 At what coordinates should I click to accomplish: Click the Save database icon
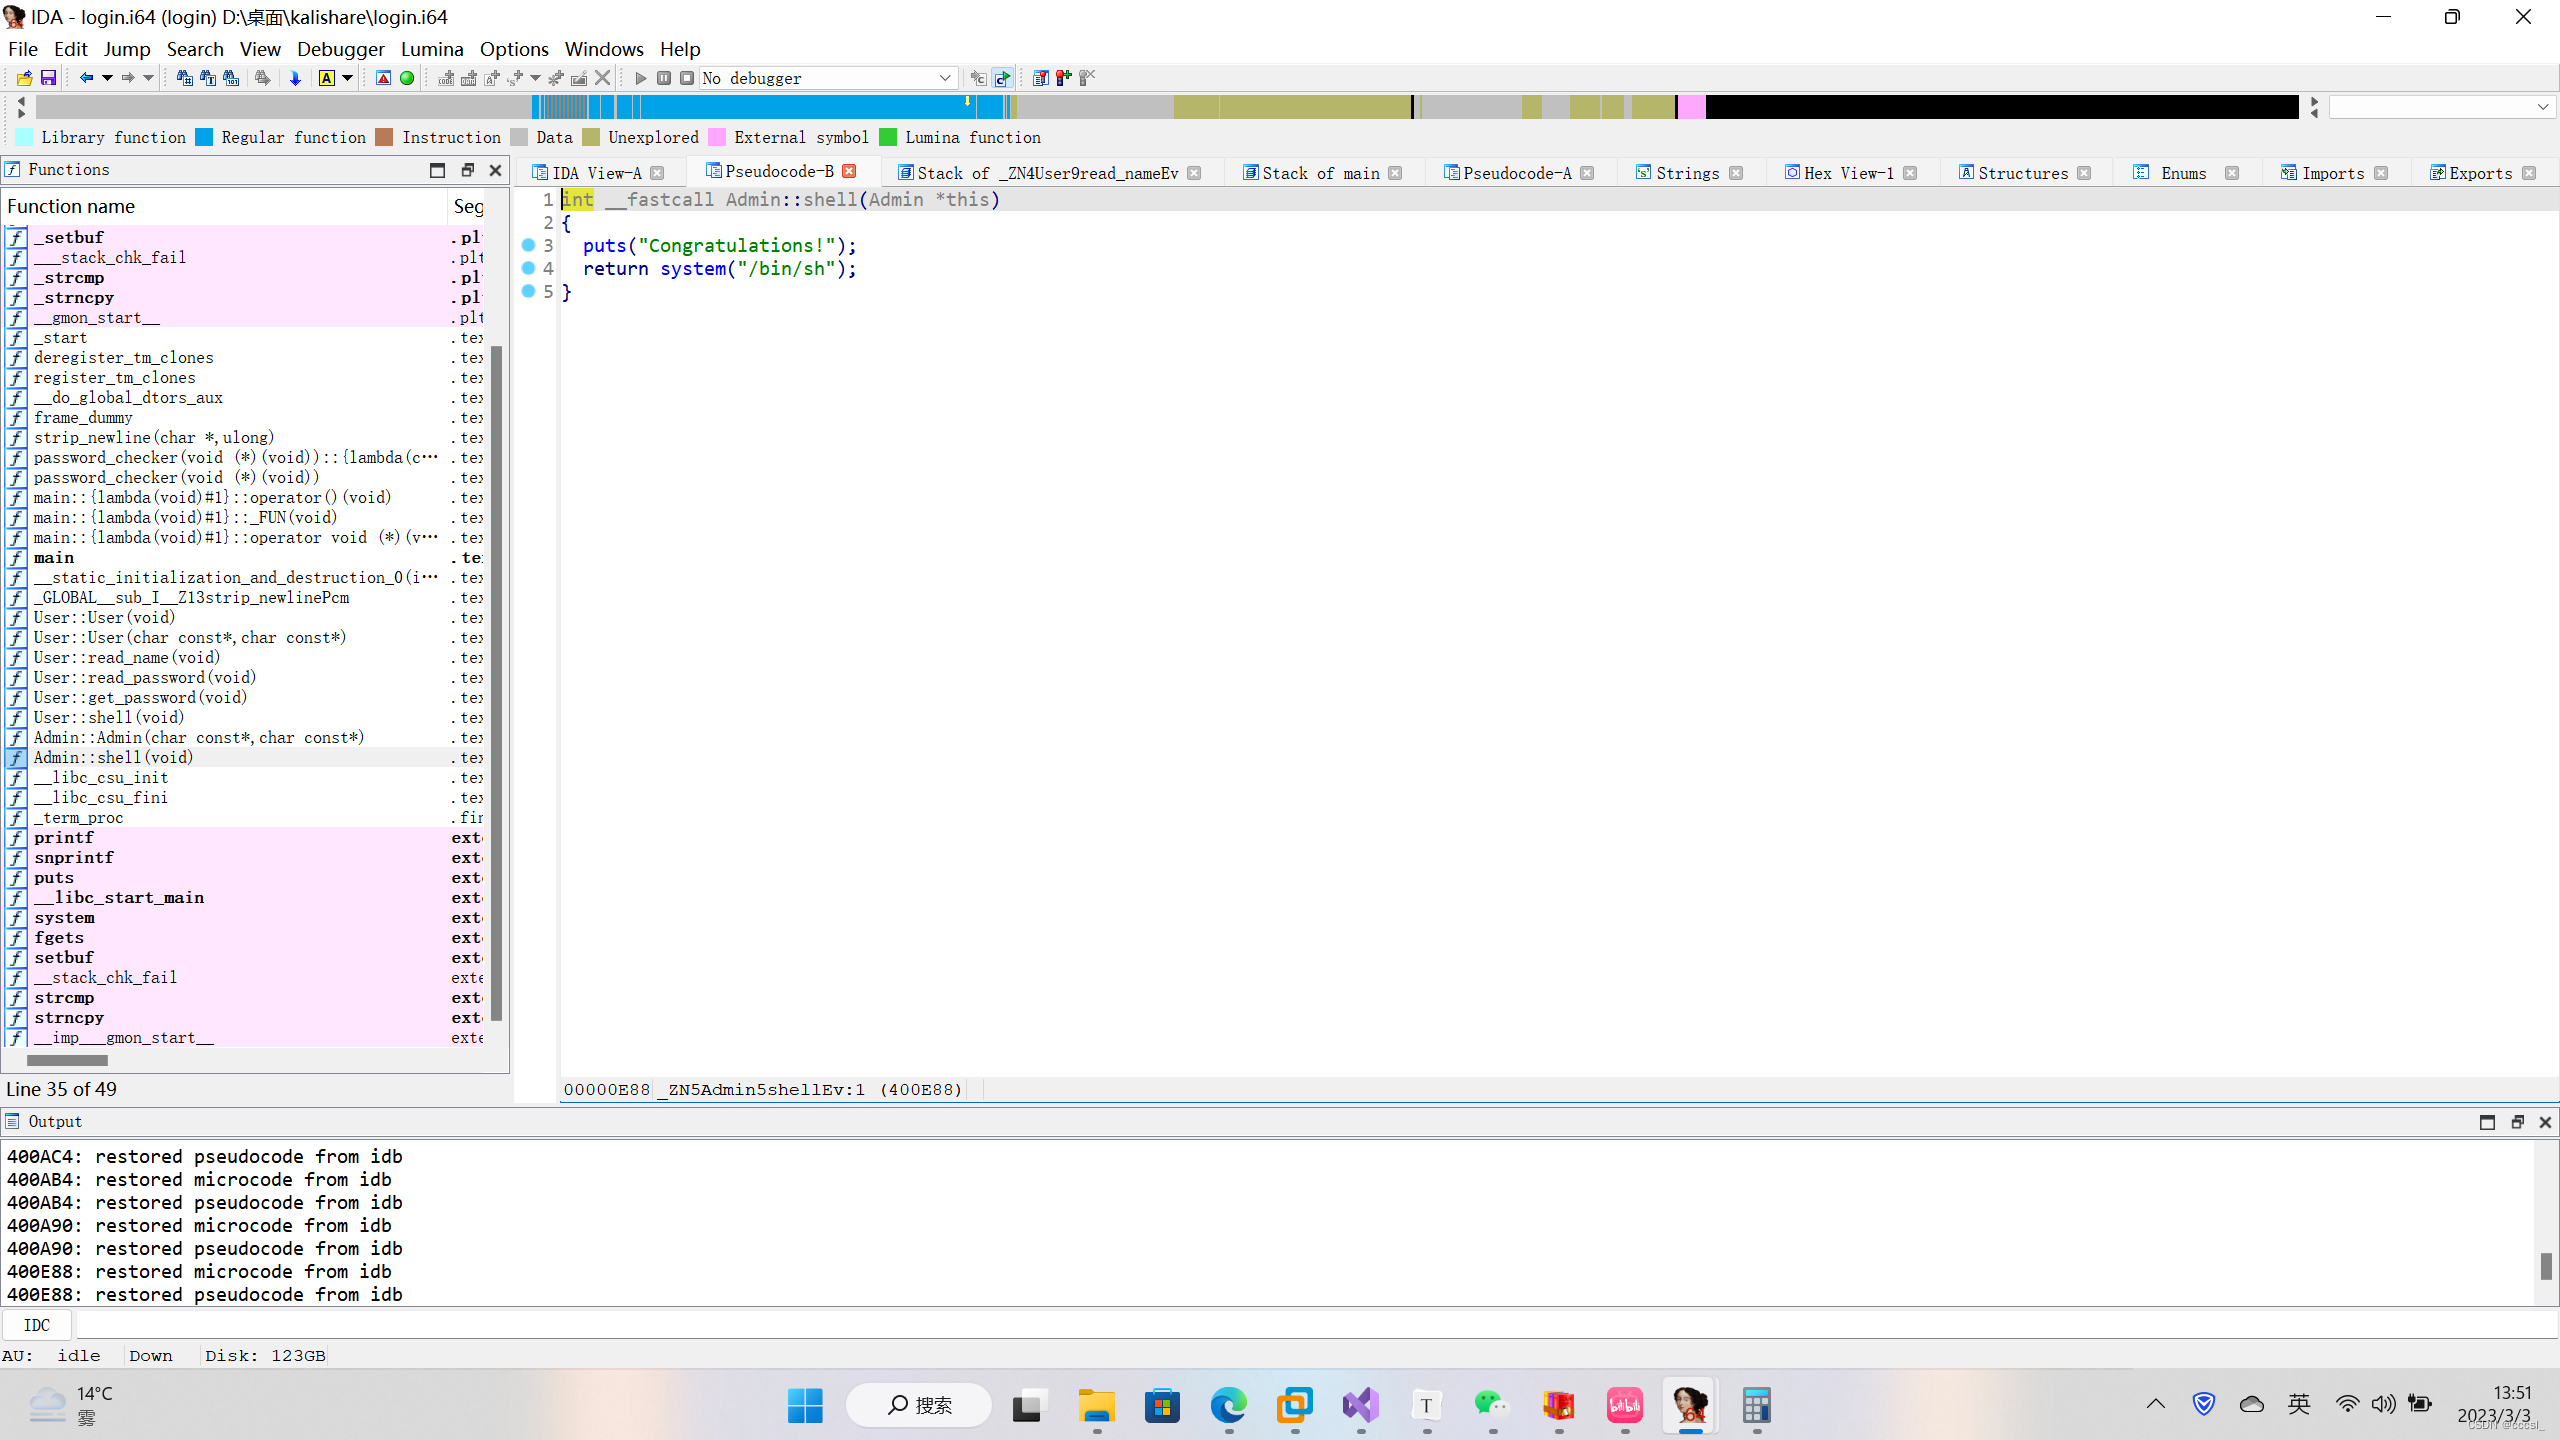coord(48,78)
